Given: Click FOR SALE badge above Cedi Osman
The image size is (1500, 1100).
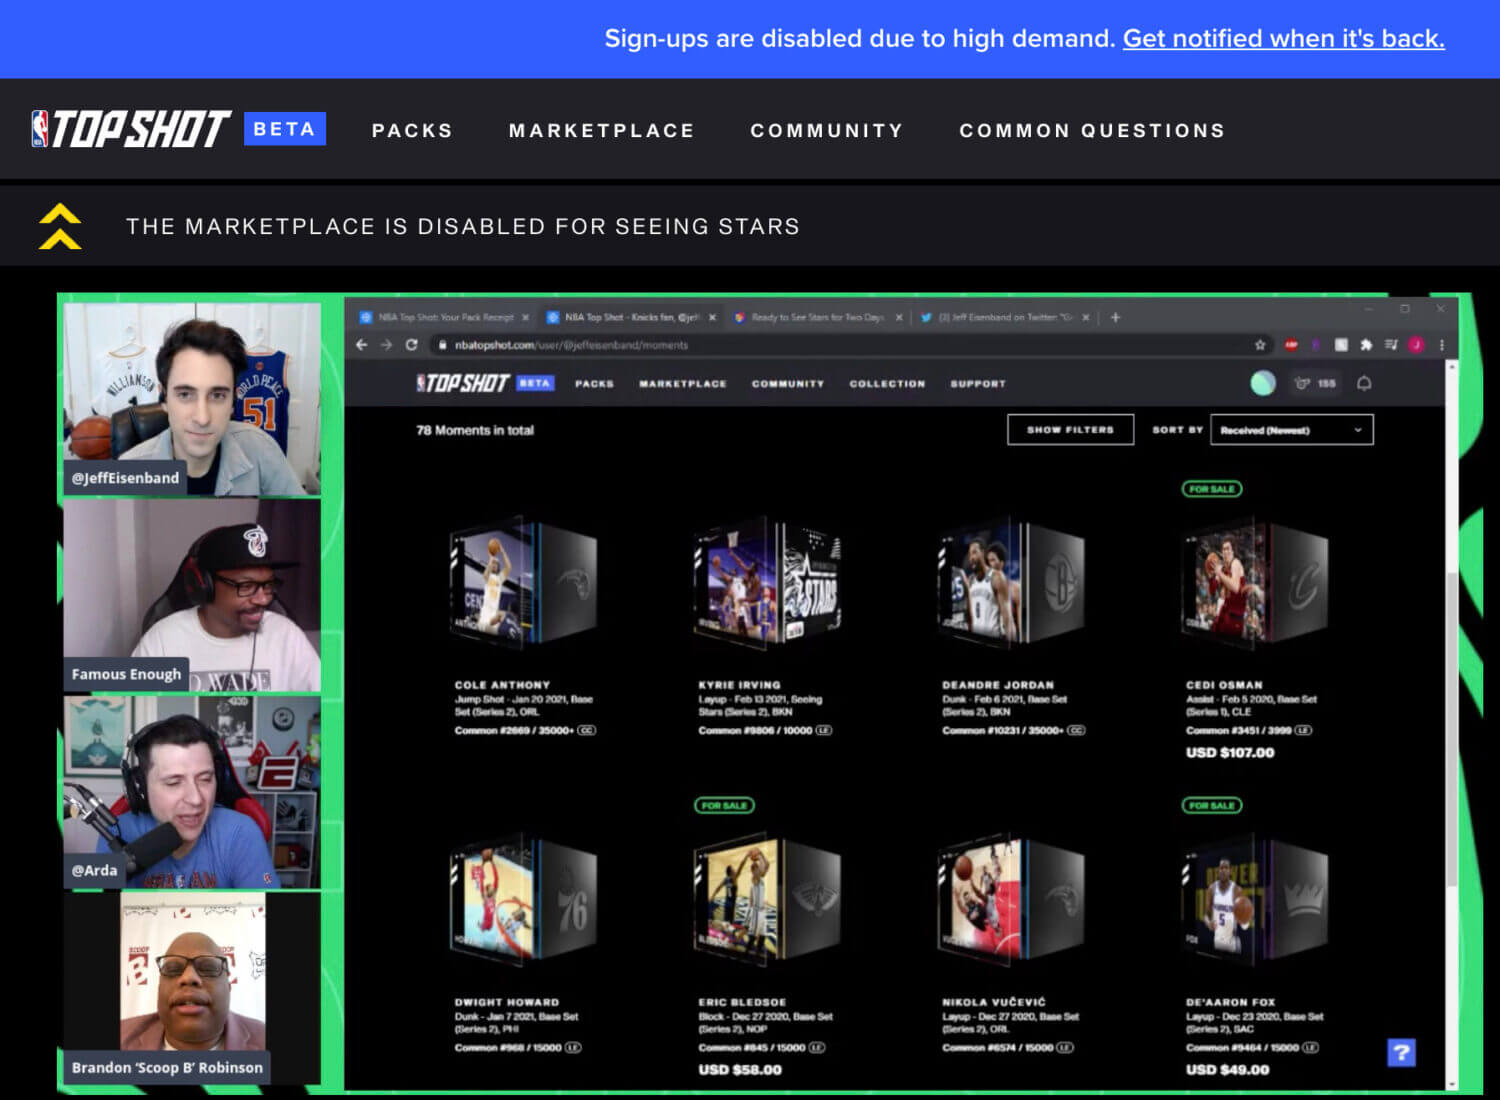Looking at the screenshot, I should 1212,489.
